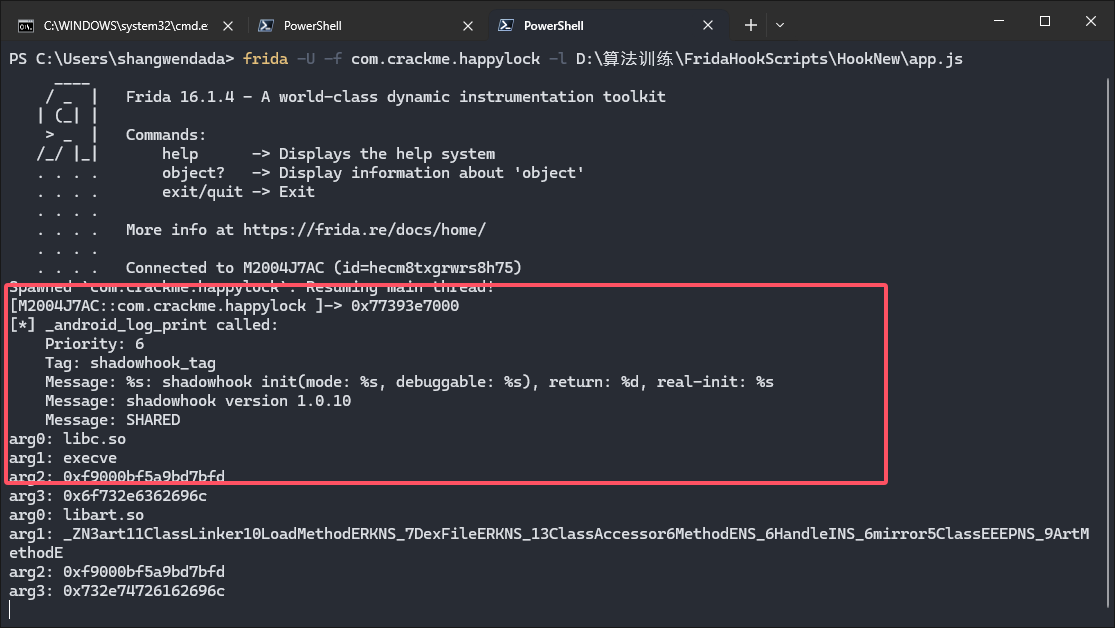This screenshot has height=628, width=1115.
Task: Close the C:\WINDOWS\system32\cmd.exe tab
Action: 228,26
